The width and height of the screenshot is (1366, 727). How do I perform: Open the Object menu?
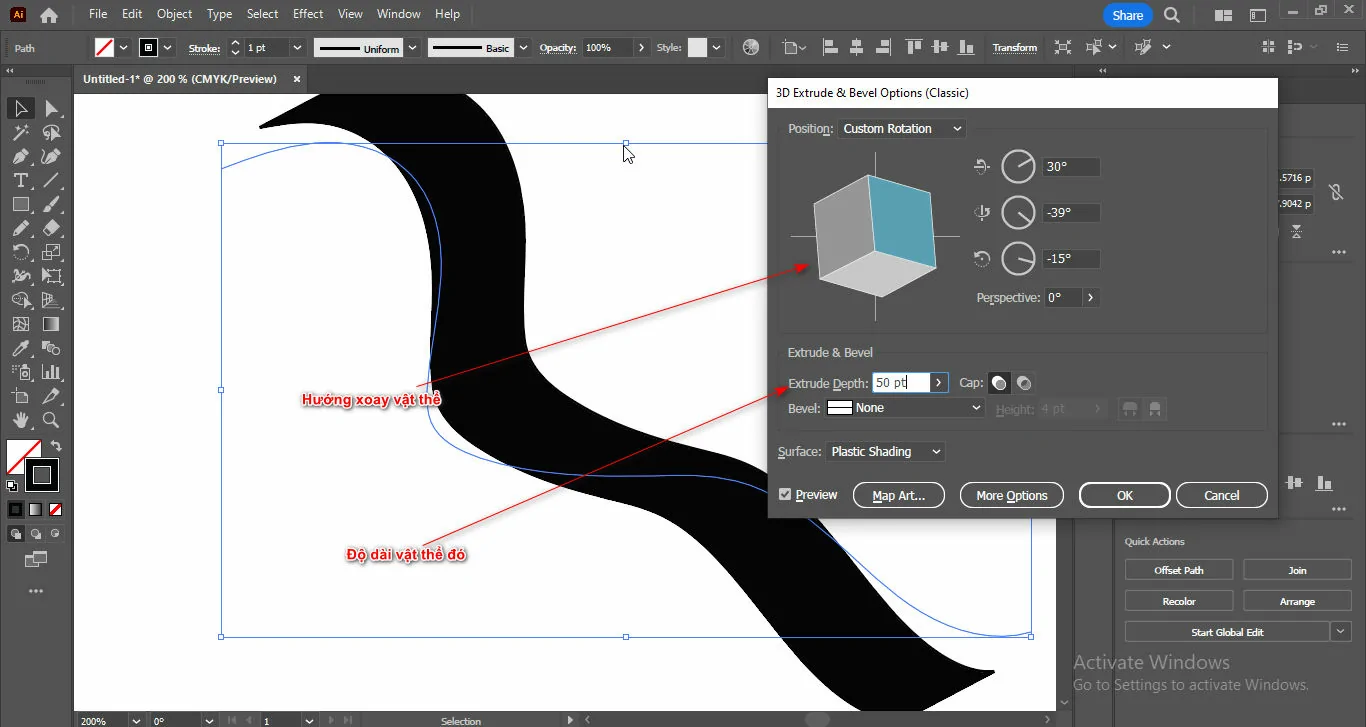pyautogui.click(x=174, y=14)
